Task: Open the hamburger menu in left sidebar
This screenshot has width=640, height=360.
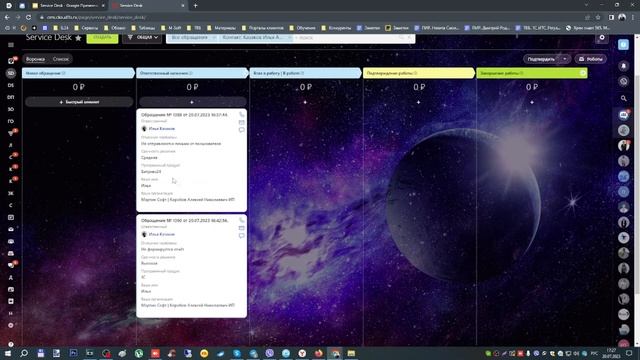Action: click(11, 45)
